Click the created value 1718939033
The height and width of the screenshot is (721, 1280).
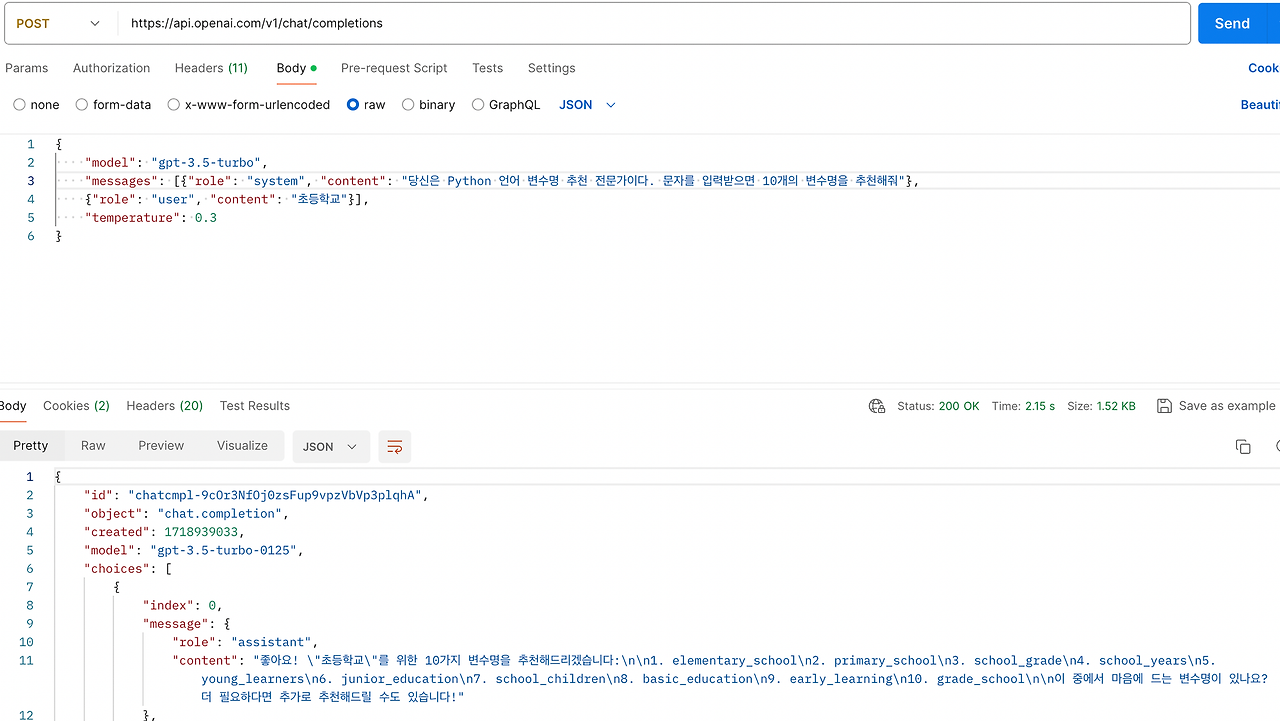tap(201, 532)
